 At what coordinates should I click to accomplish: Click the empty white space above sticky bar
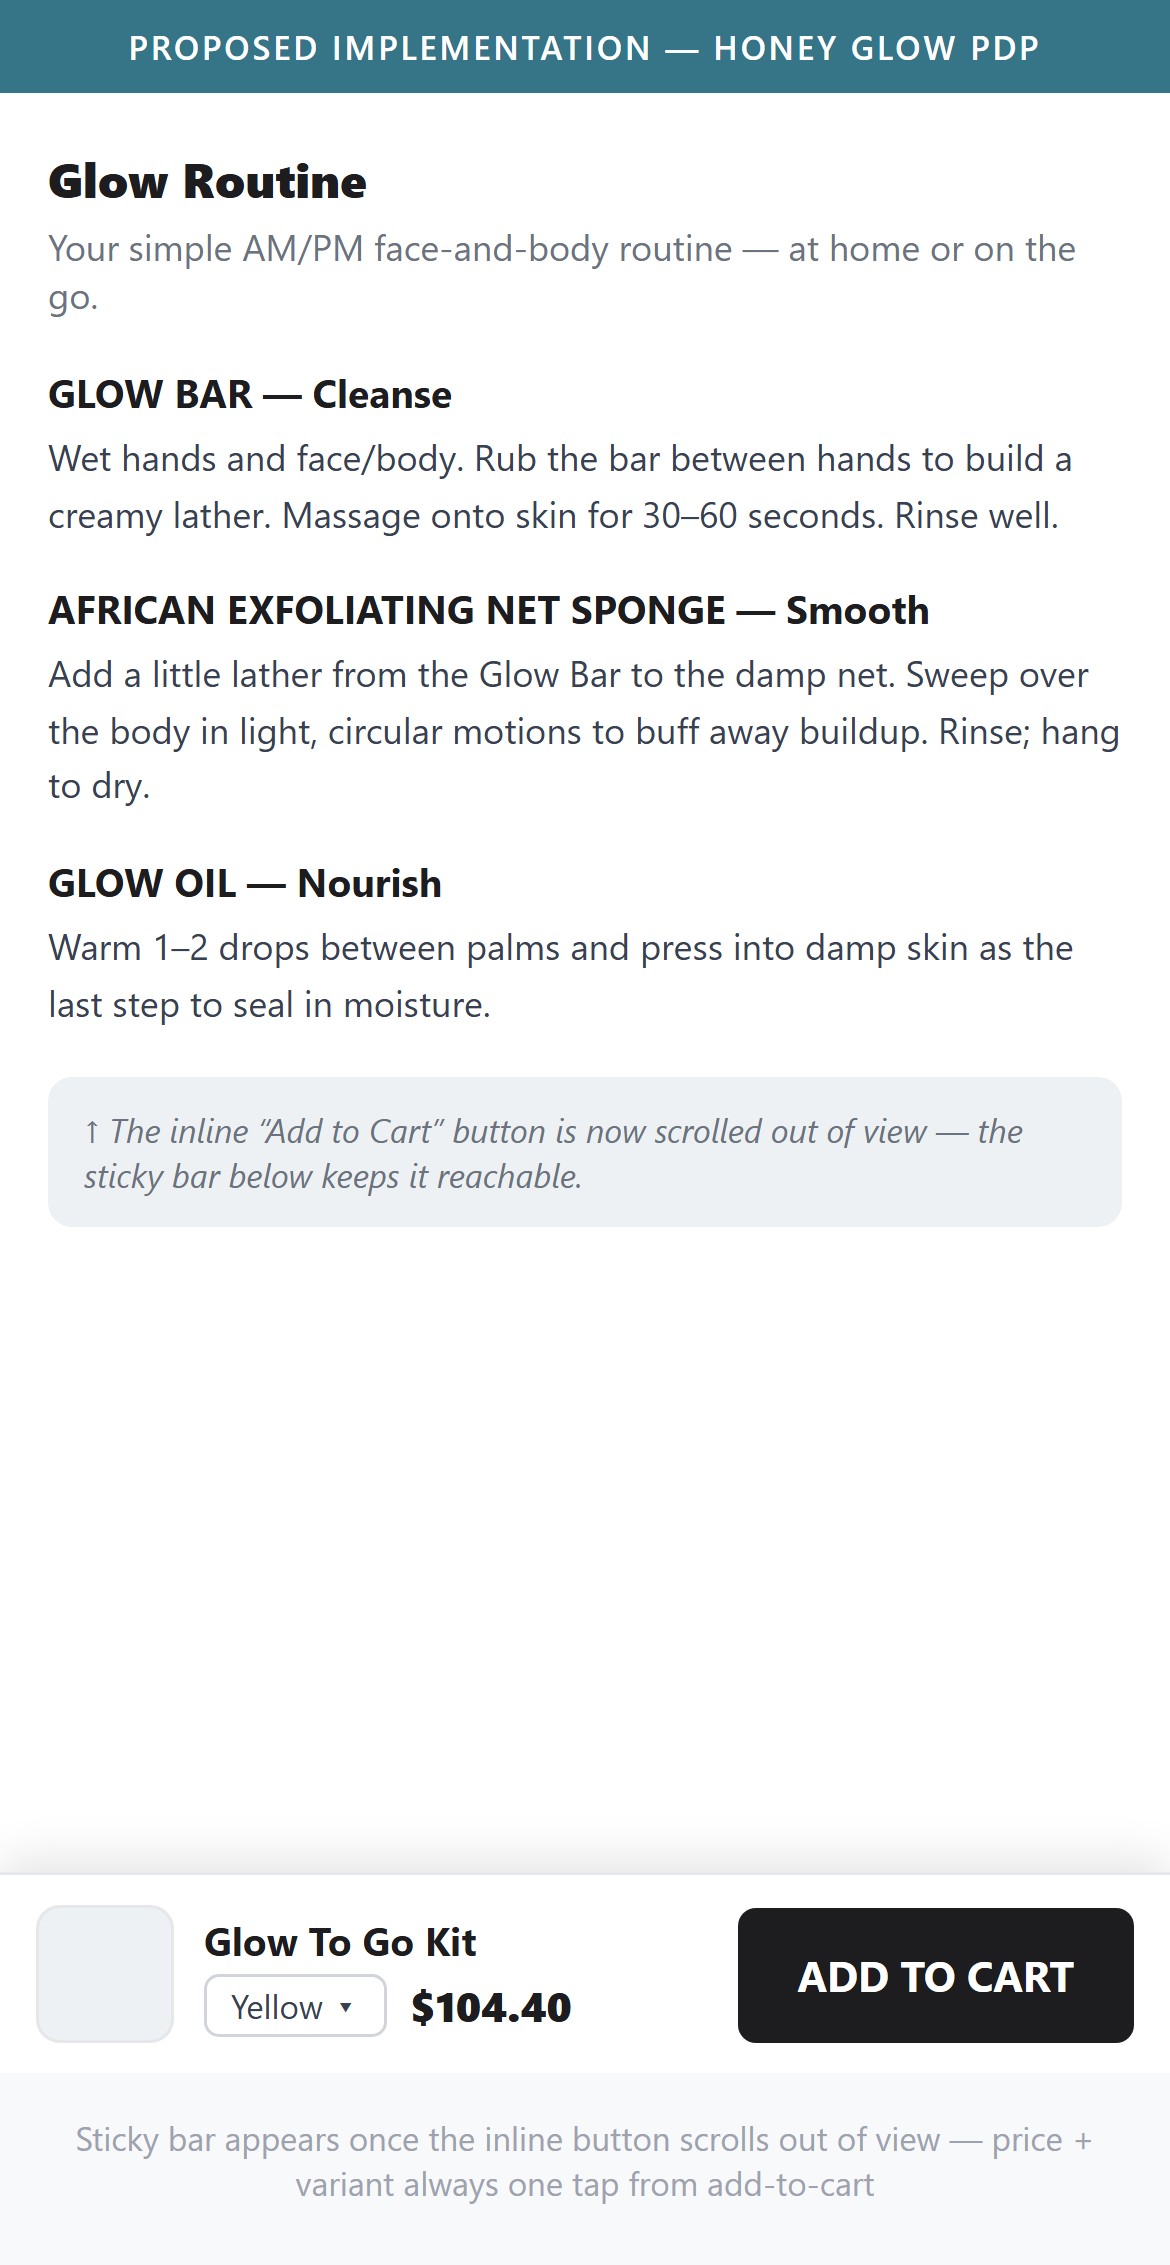pos(585,1550)
